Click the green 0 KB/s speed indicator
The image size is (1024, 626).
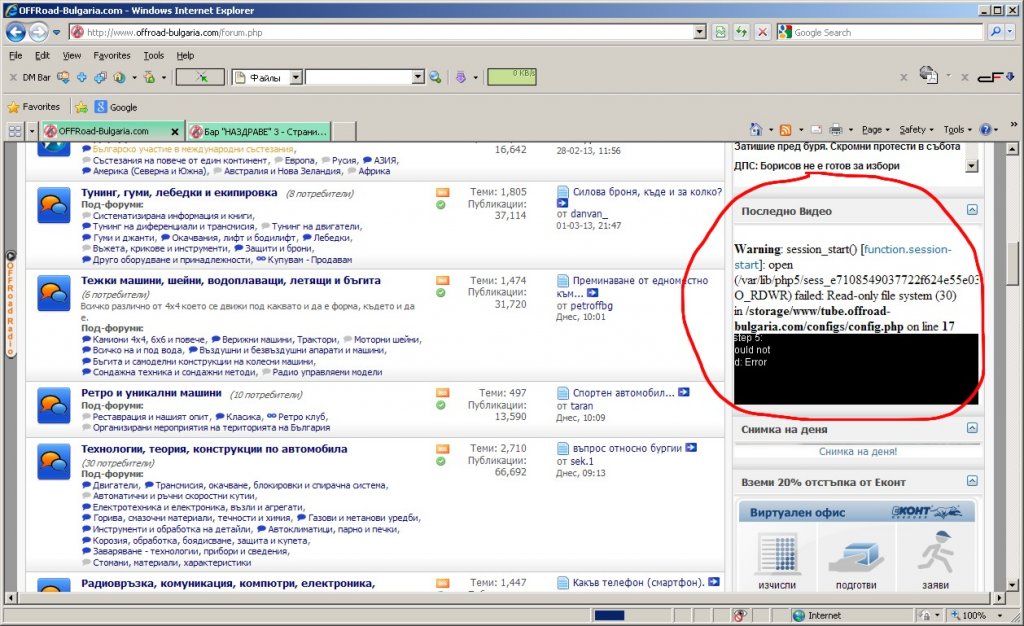point(511,77)
